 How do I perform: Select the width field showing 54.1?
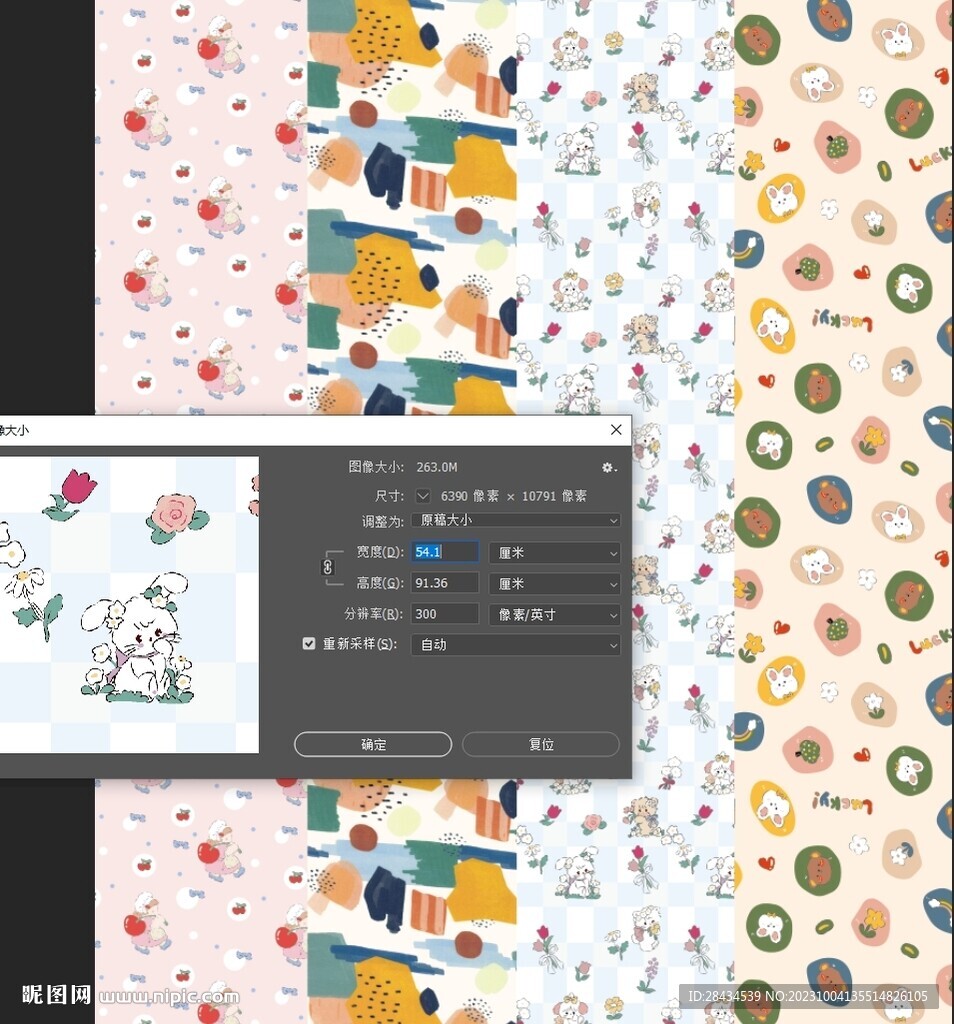(x=443, y=551)
